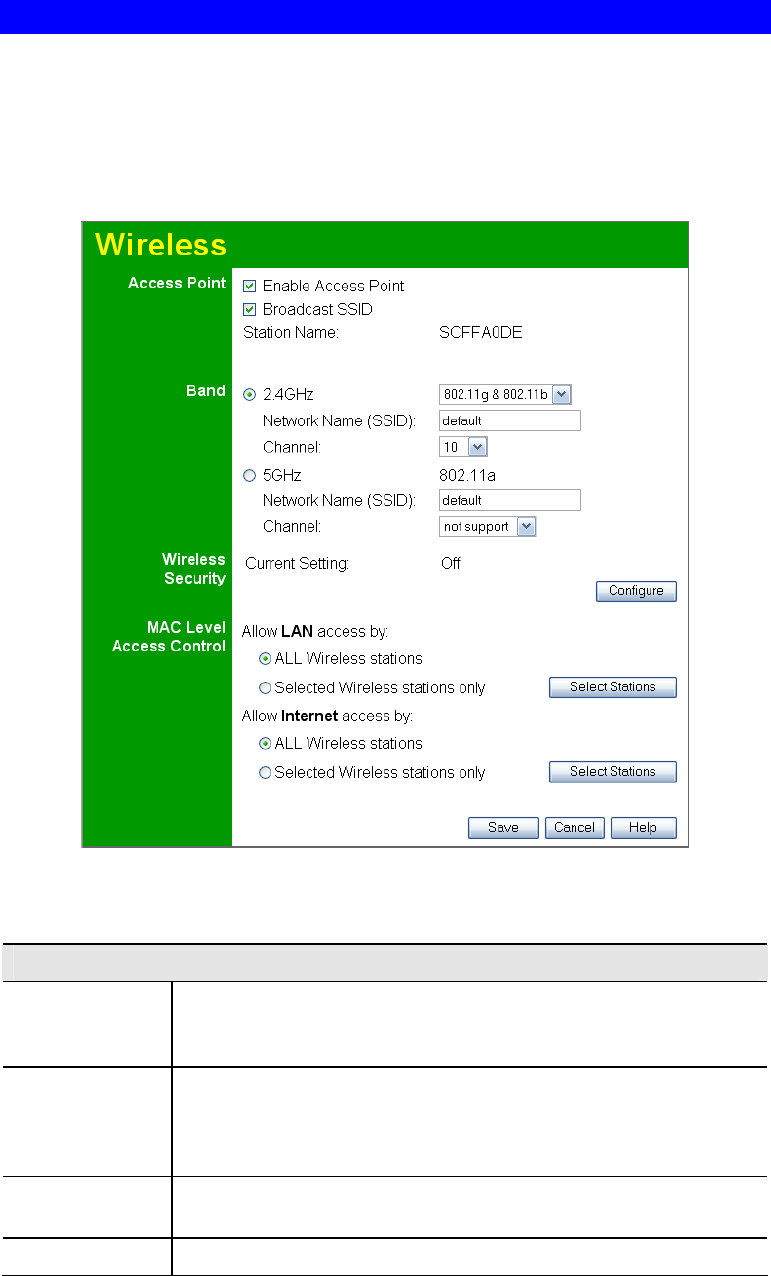Click the 5GHz Network Name (SSID) field
The height and width of the screenshot is (1276, 771).
click(x=510, y=500)
